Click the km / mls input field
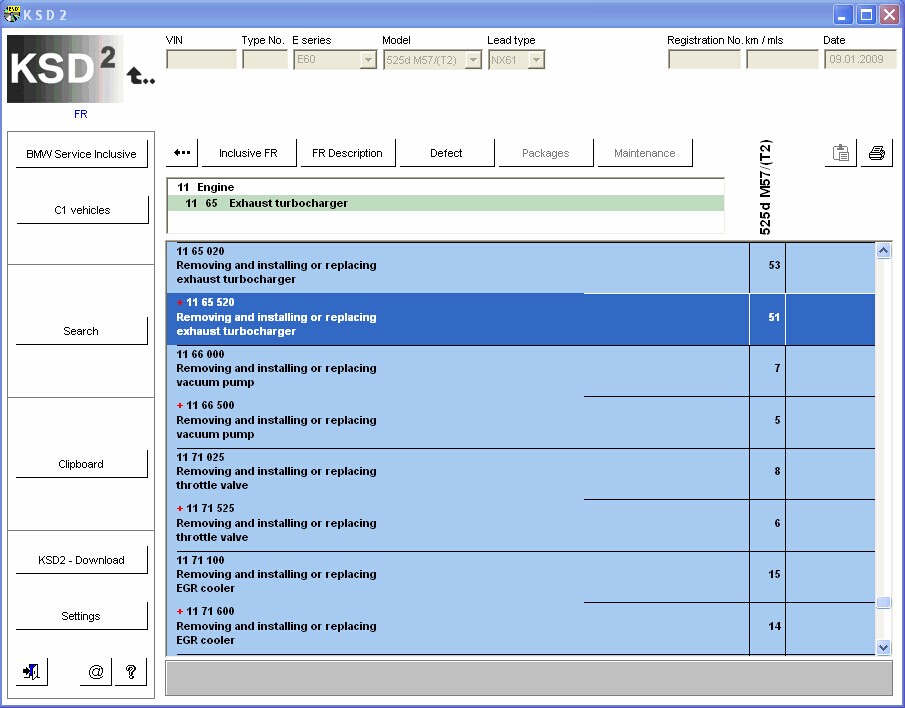The height and width of the screenshot is (708, 905). 782,59
